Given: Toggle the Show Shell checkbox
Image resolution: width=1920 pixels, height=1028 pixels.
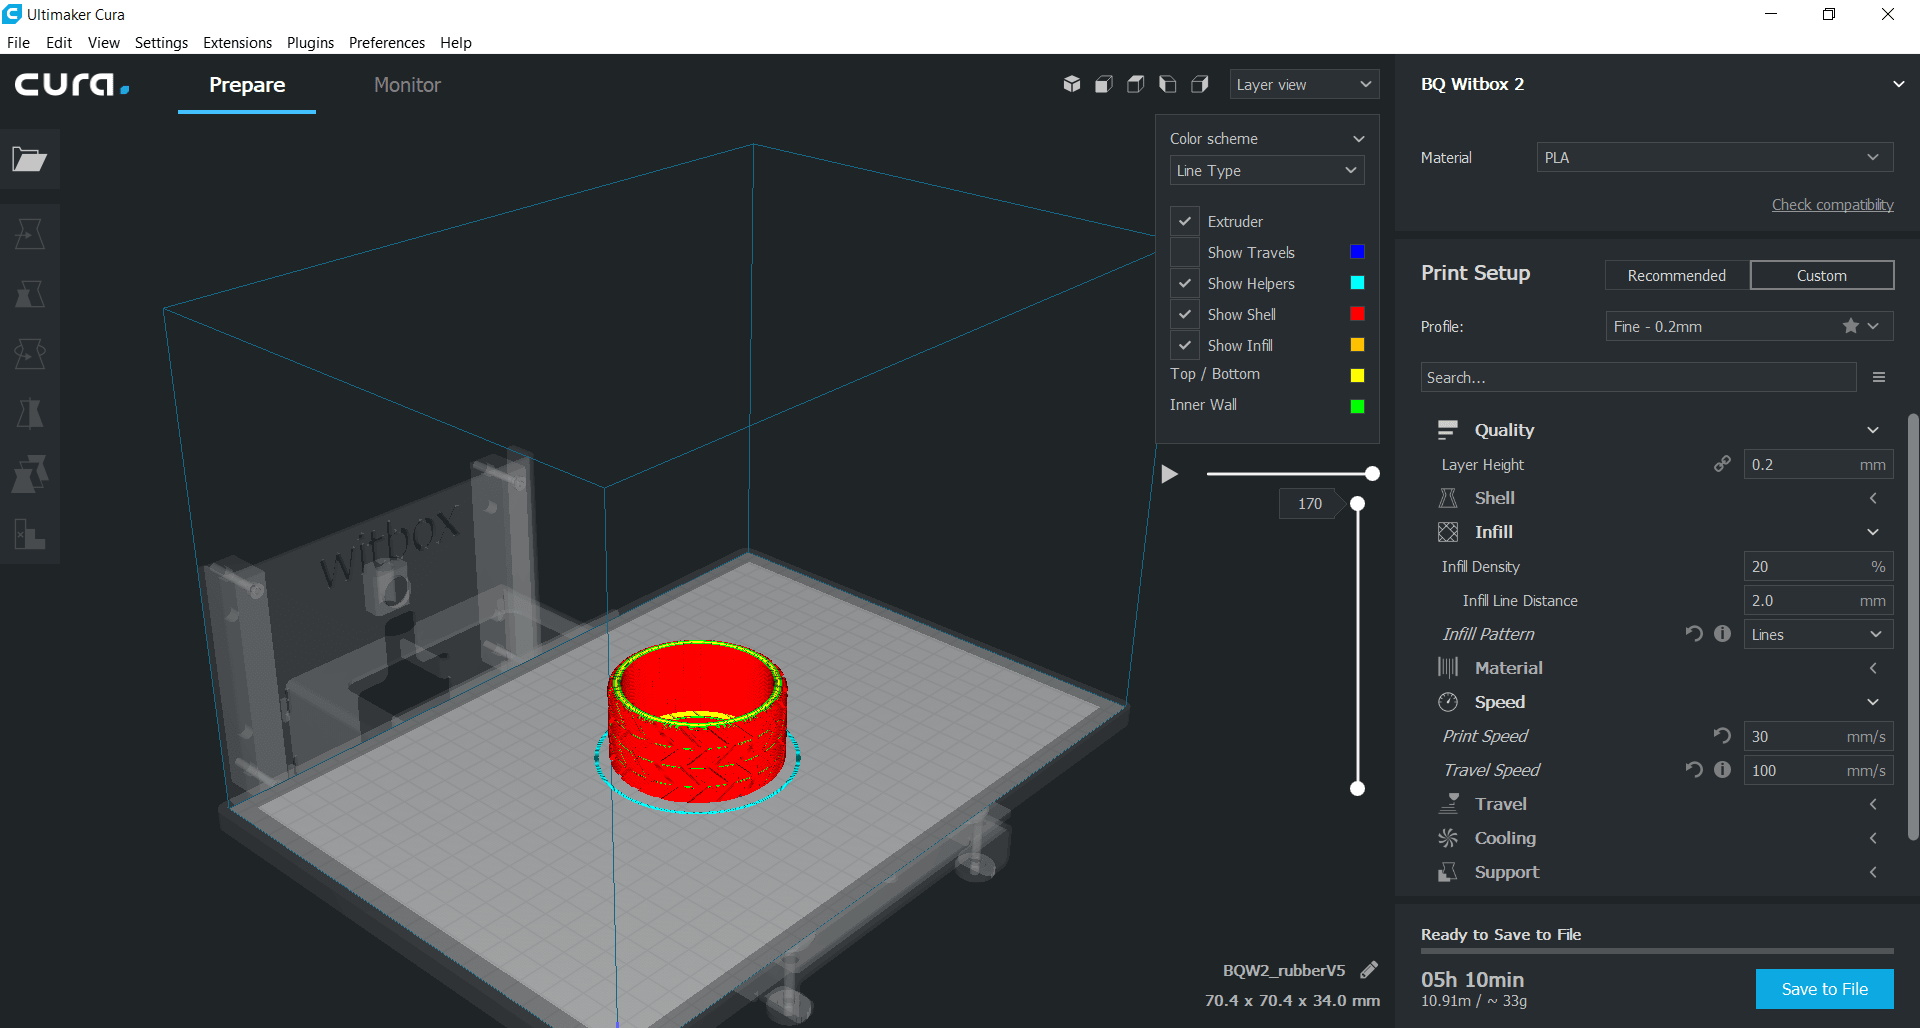Looking at the screenshot, I should click(1185, 314).
